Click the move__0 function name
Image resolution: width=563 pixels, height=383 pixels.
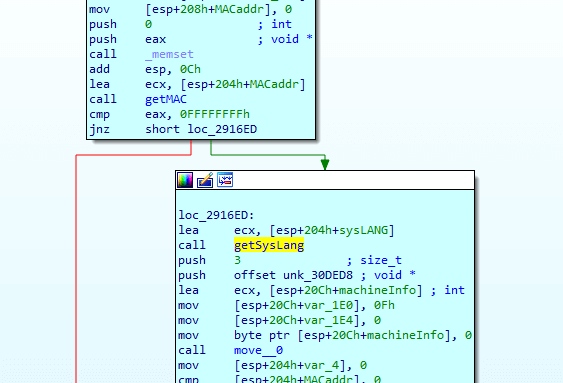coord(259,350)
